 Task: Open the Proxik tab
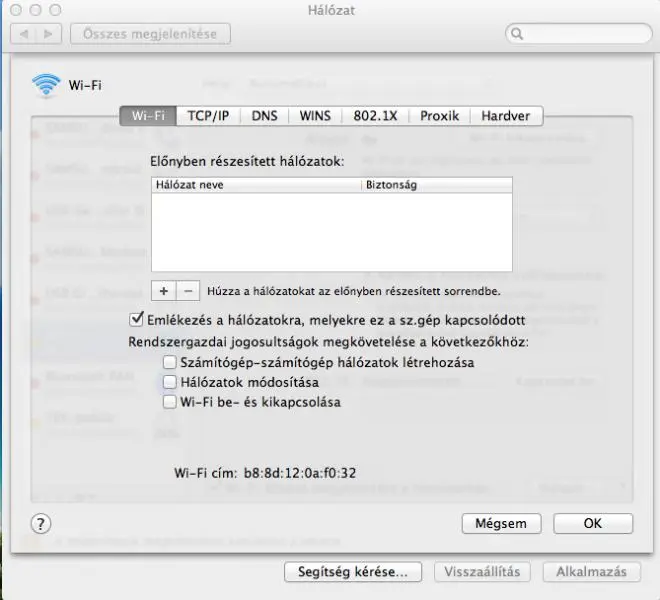(x=439, y=116)
